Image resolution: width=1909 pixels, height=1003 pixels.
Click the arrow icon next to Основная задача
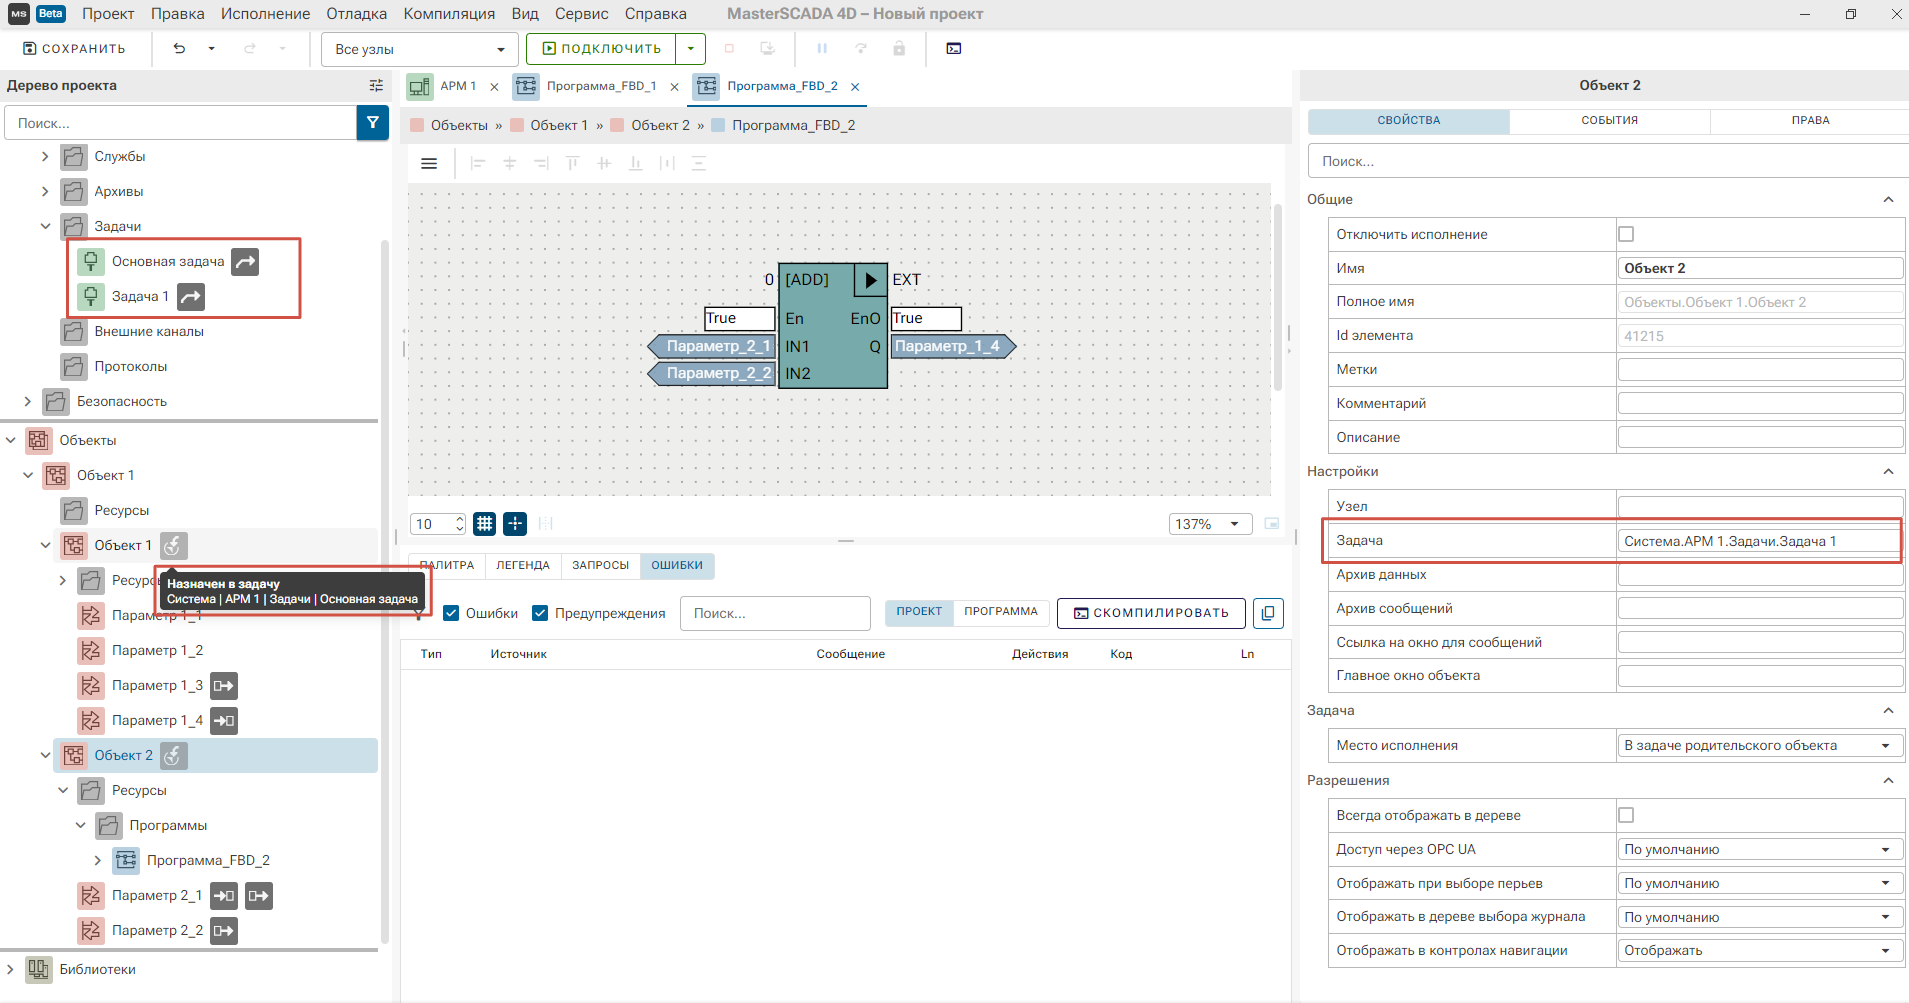pos(245,262)
